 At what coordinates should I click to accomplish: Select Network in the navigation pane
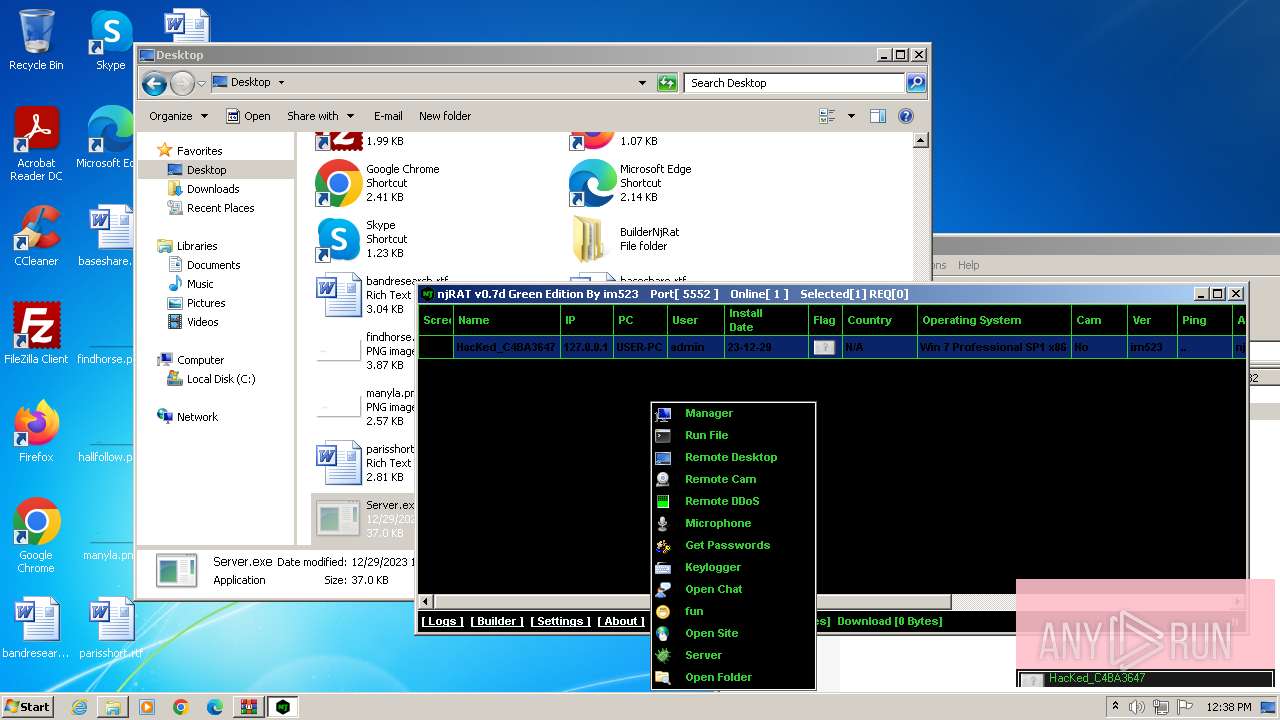pos(197,417)
